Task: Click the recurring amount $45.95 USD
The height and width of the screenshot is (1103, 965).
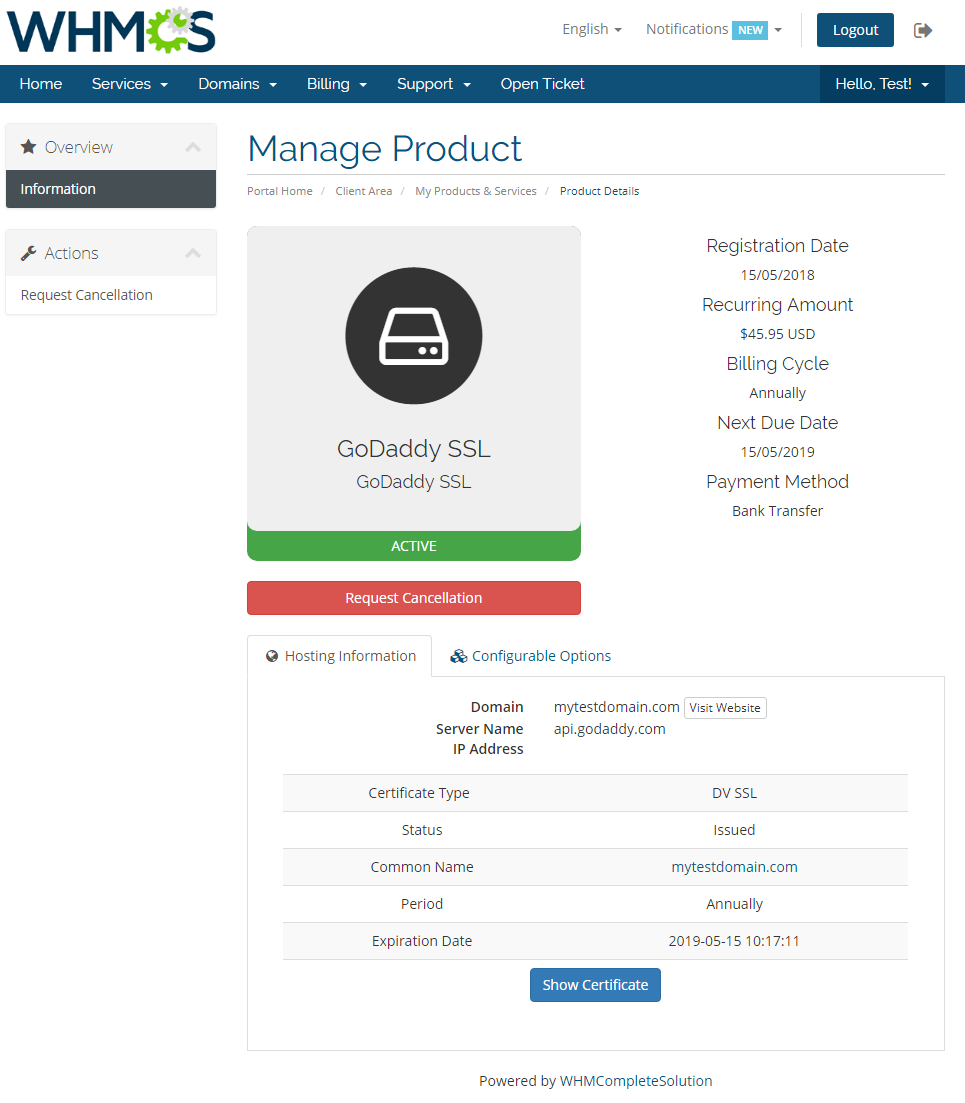Action: [x=777, y=334]
